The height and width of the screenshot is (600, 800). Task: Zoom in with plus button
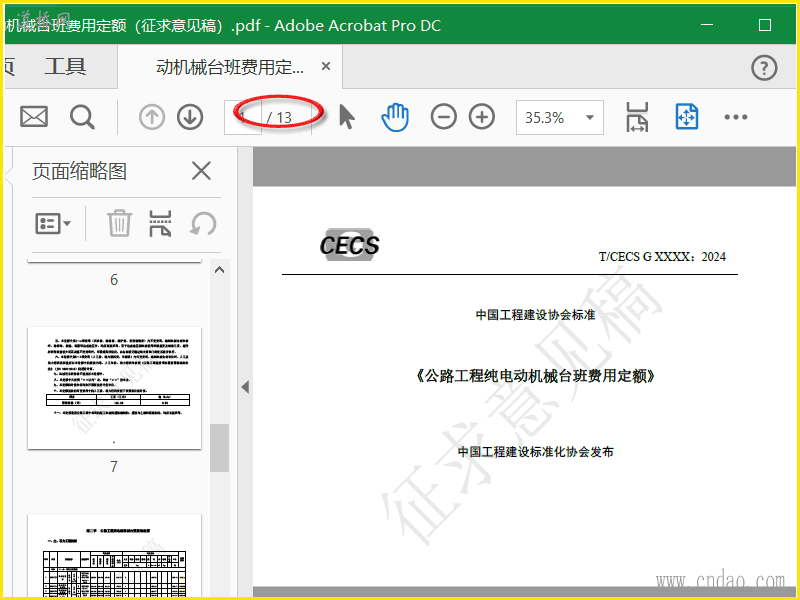tap(482, 117)
